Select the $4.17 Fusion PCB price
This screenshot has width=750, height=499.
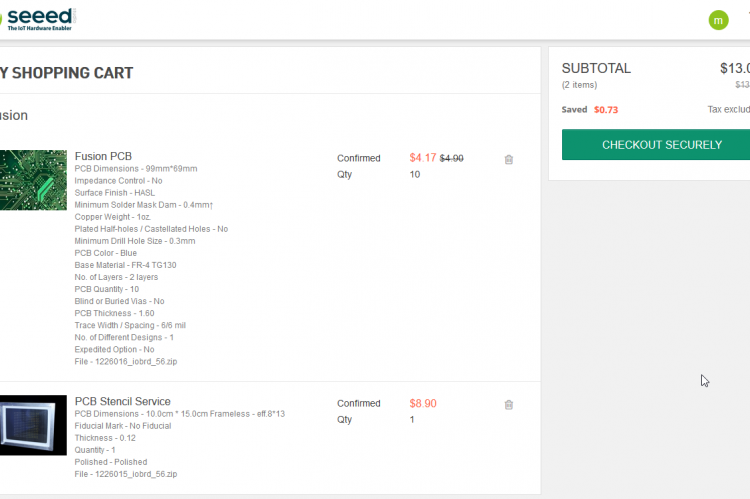(422, 158)
